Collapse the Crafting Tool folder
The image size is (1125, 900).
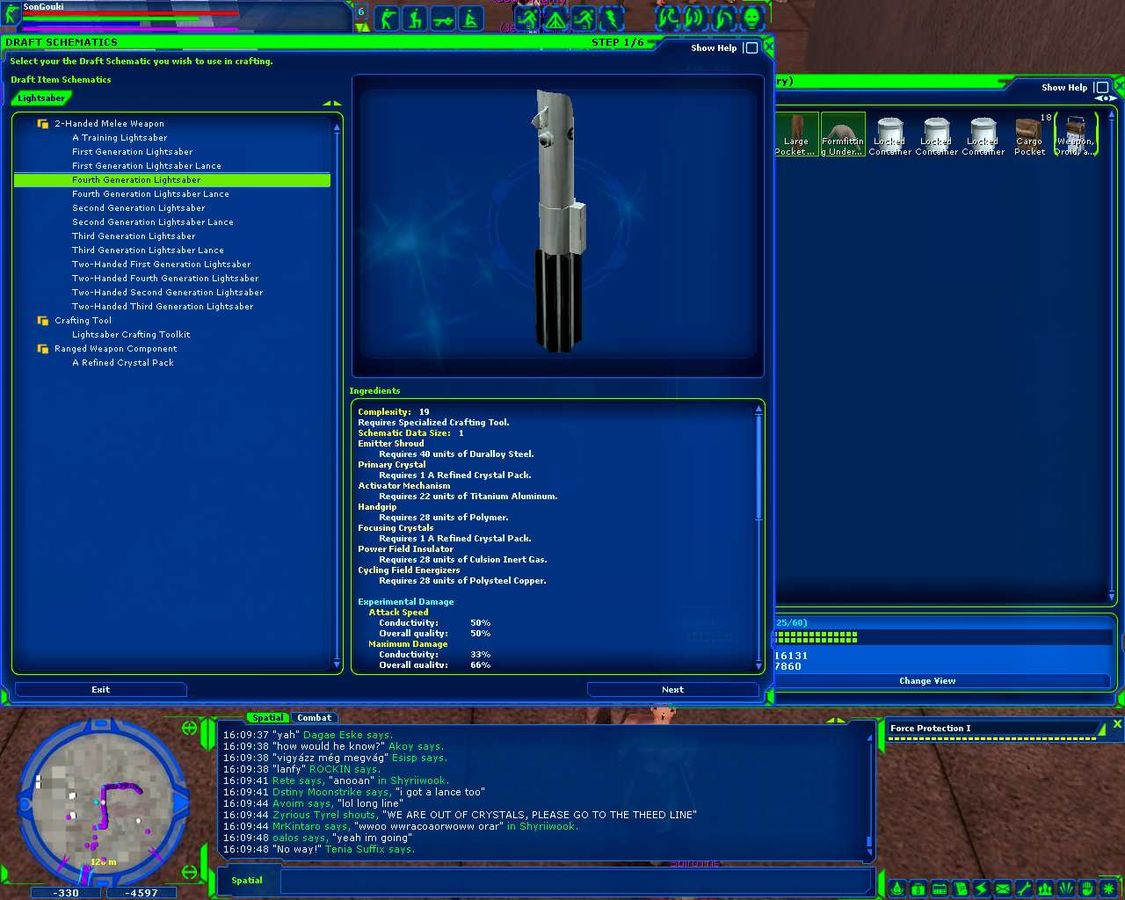(43, 321)
